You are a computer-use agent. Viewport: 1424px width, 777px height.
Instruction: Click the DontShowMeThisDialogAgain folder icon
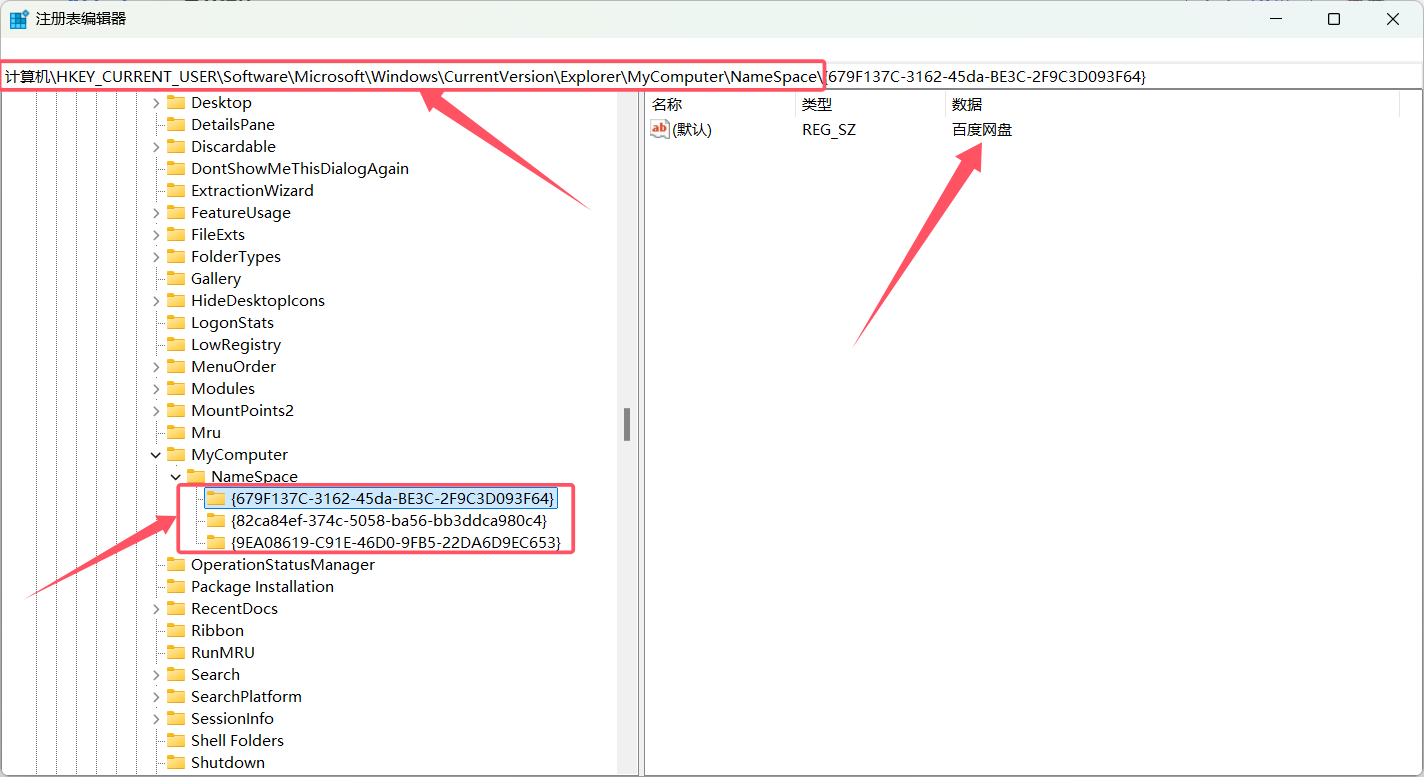point(176,169)
